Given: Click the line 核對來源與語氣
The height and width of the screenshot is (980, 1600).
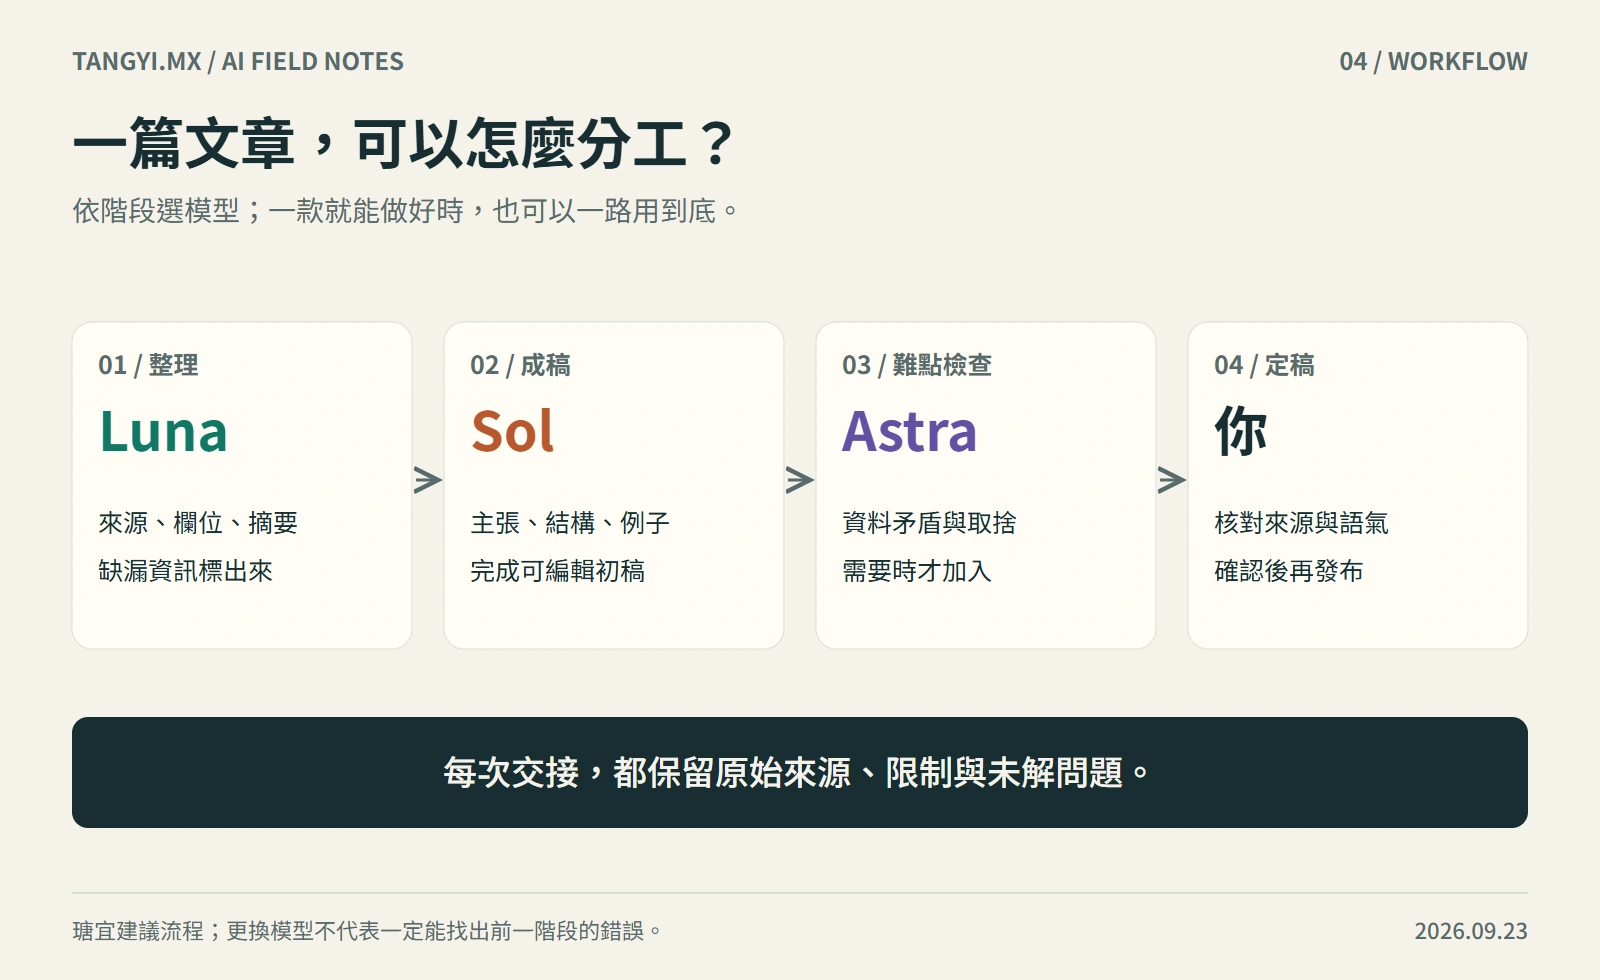Looking at the screenshot, I should pos(1301,523).
